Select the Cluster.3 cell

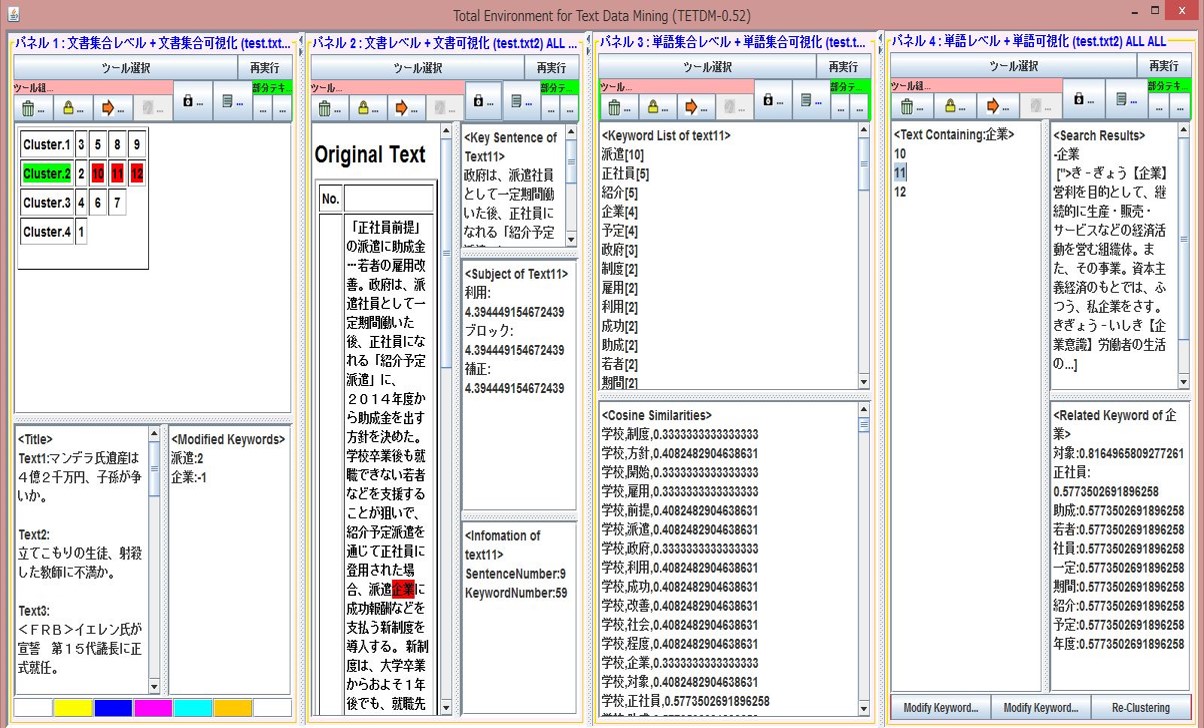click(47, 203)
